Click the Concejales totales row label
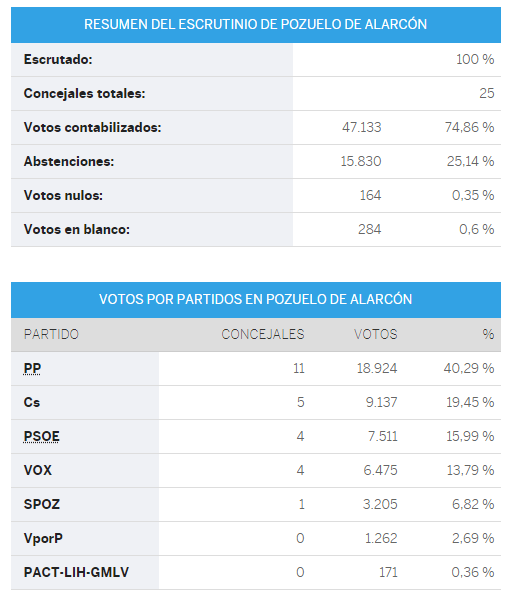 pyautogui.click(x=84, y=93)
